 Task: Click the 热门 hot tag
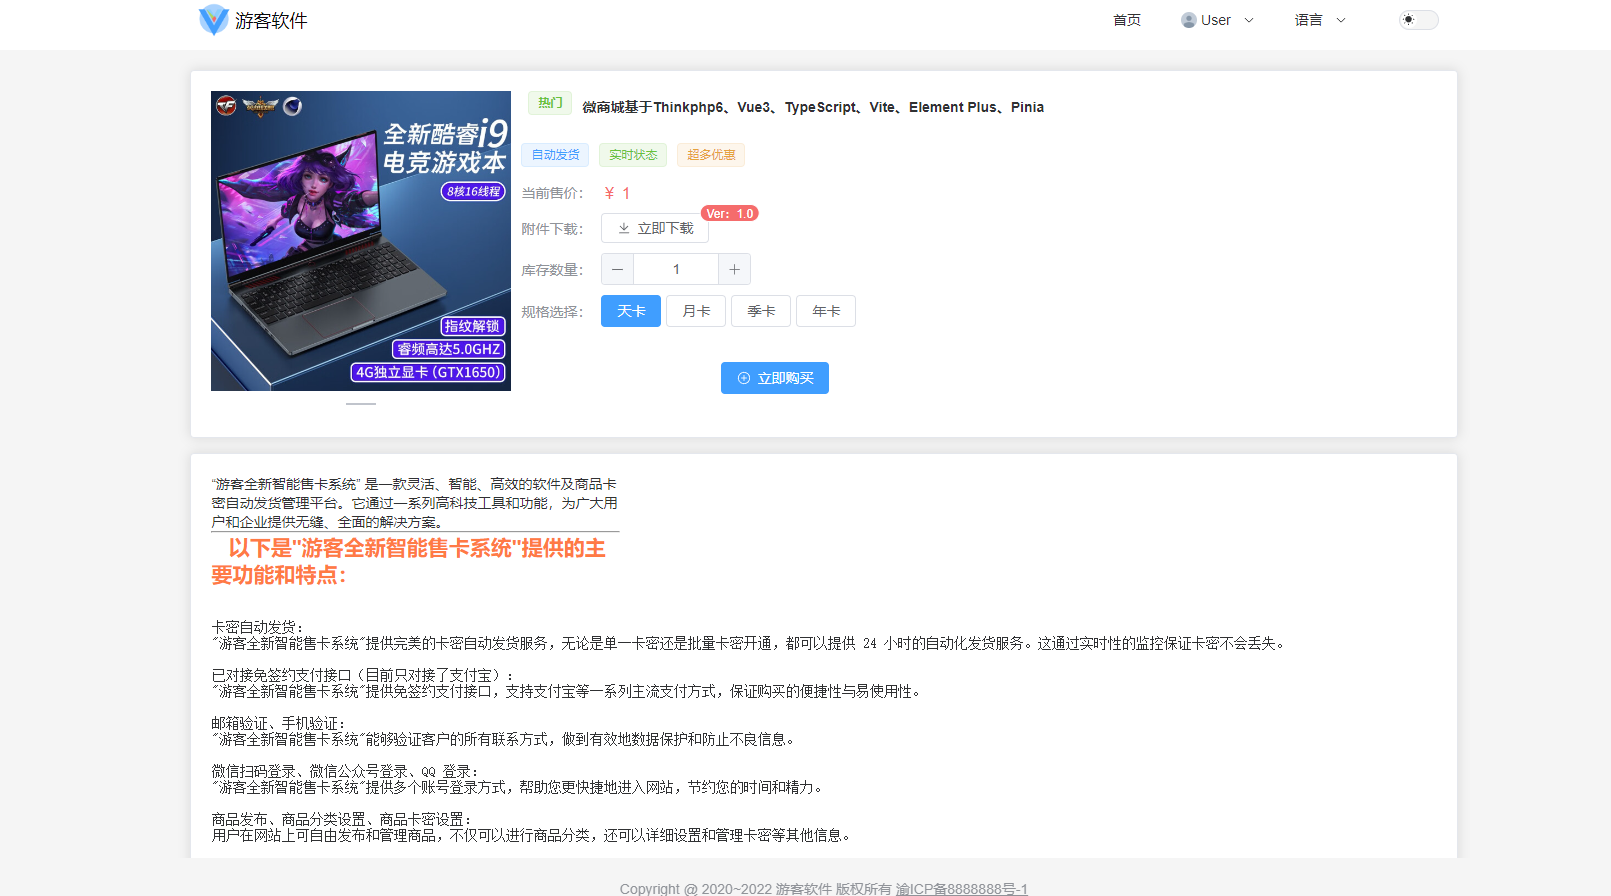click(549, 103)
